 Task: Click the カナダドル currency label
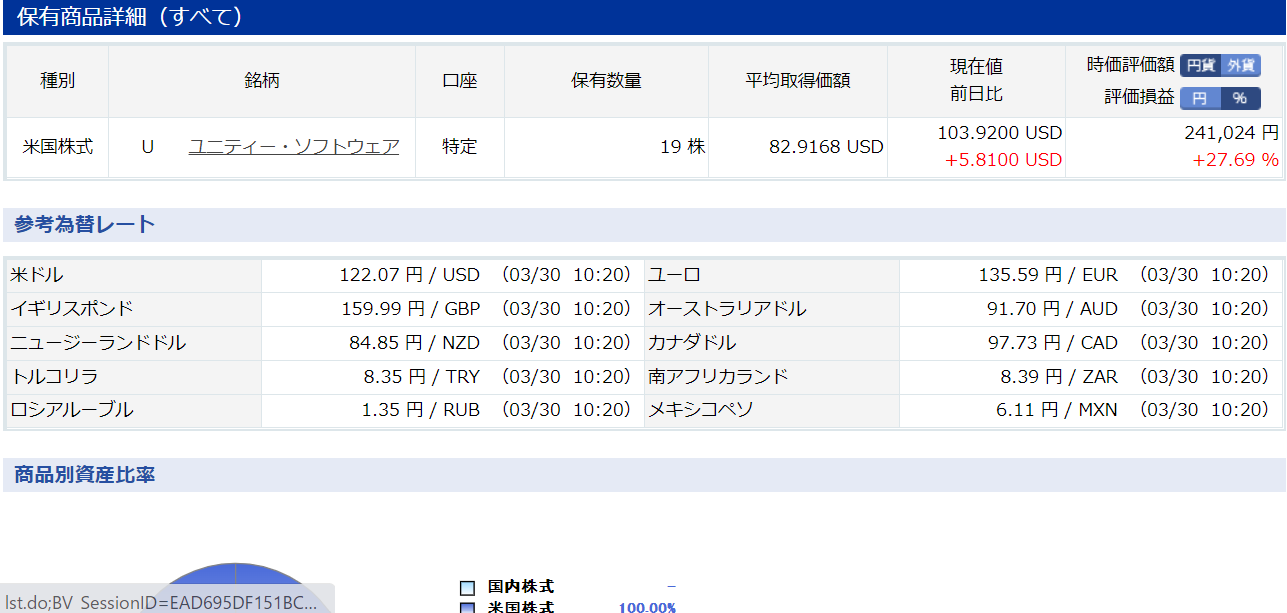[x=692, y=343]
